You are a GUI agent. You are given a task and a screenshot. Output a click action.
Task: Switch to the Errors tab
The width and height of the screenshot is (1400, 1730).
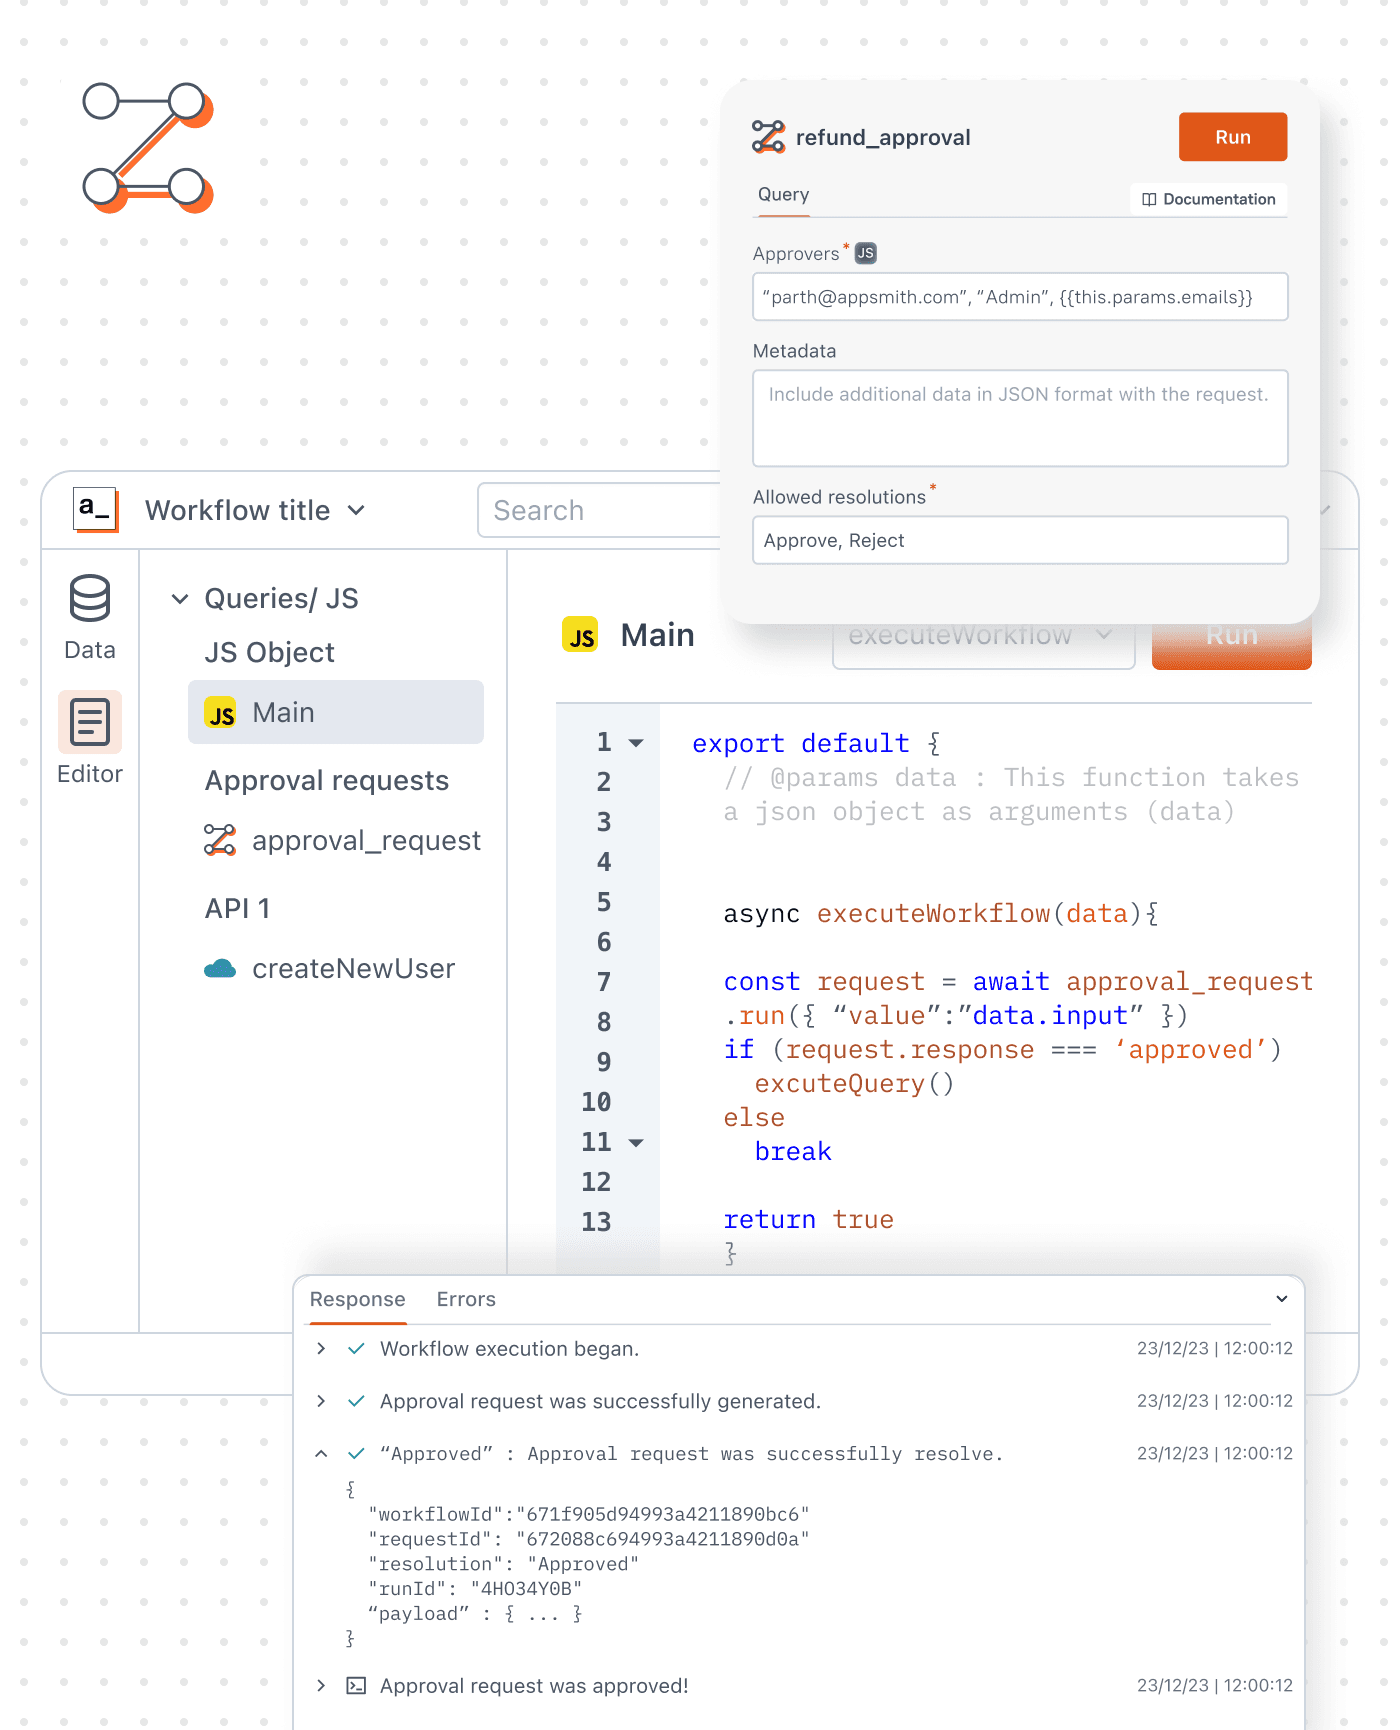(466, 1299)
